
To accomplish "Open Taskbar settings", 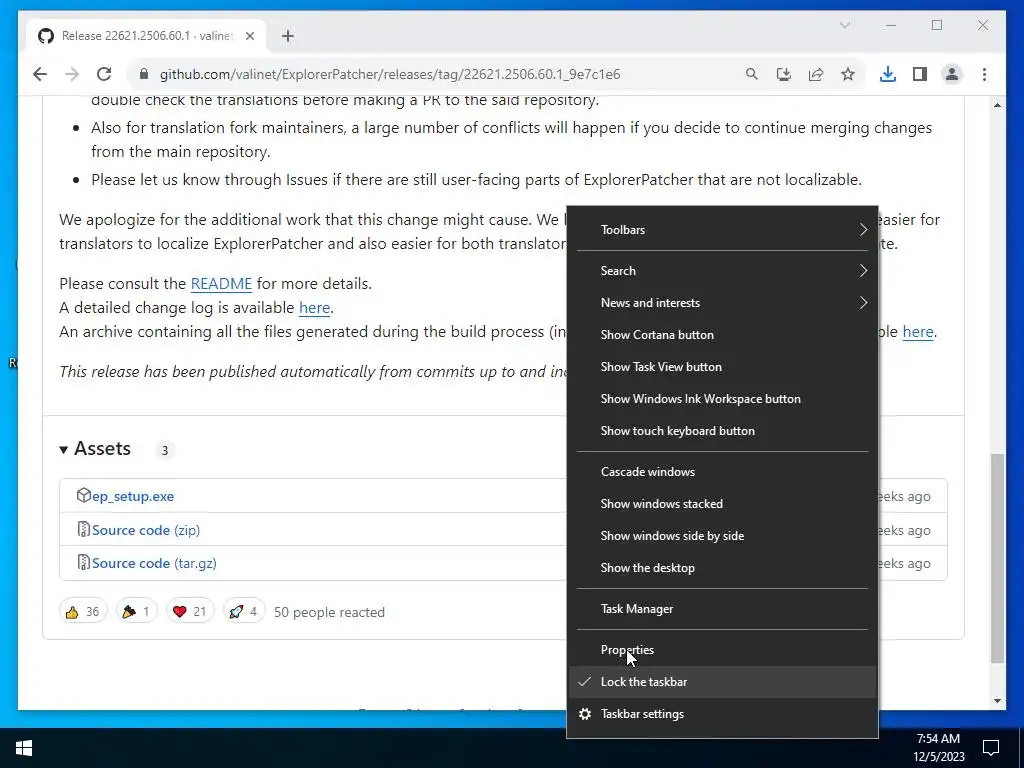I will pos(722,714).
